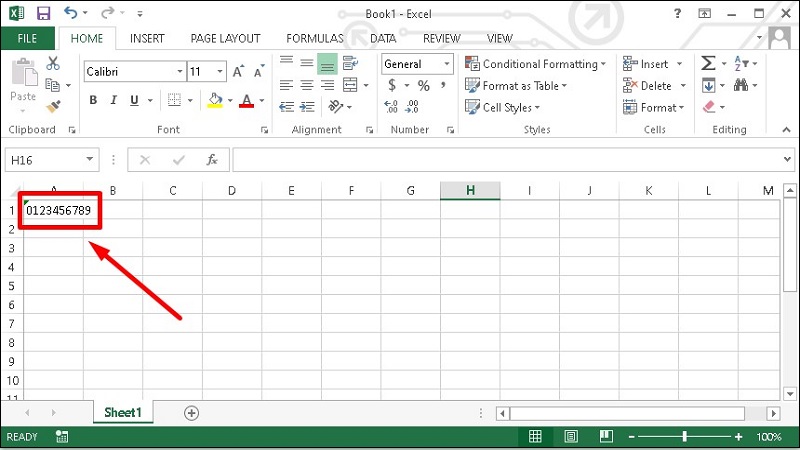800x450 pixels.
Task: Open the Calibri font name dropdown
Action: point(180,71)
